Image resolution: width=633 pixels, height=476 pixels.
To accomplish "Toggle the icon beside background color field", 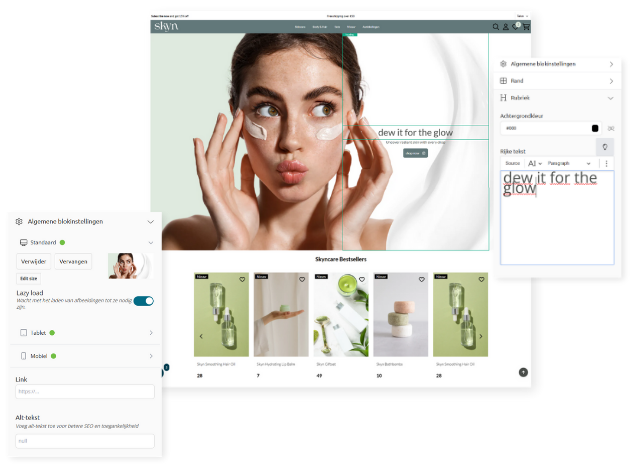I will tap(609, 128).
